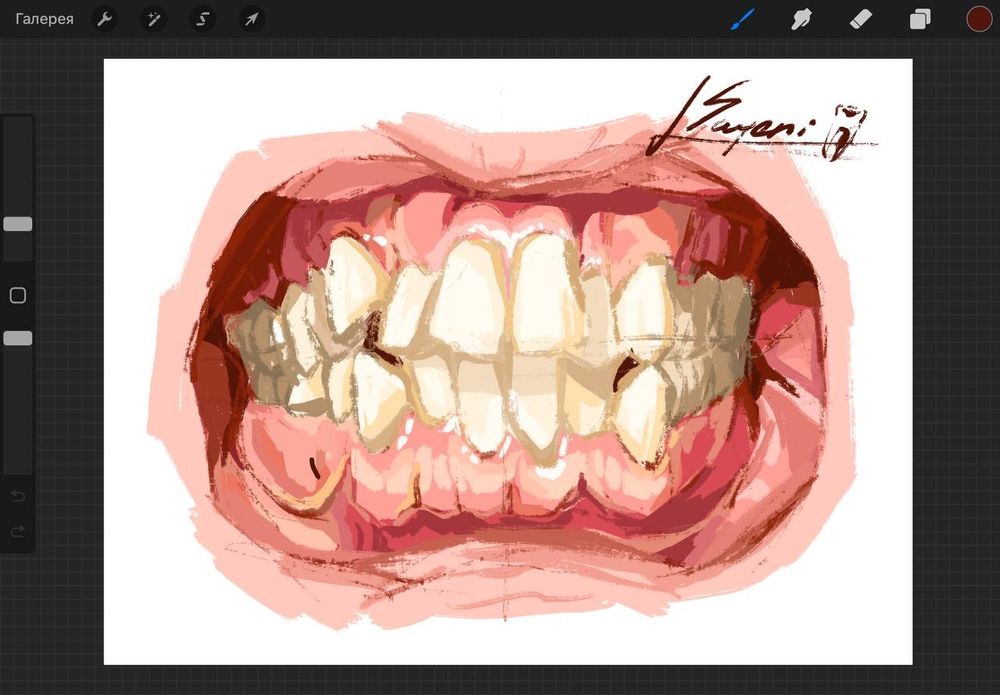1000x695 pixels.
Task: Undo the last stroke via sidebar arrow
Action: click(x=18, y=496)
